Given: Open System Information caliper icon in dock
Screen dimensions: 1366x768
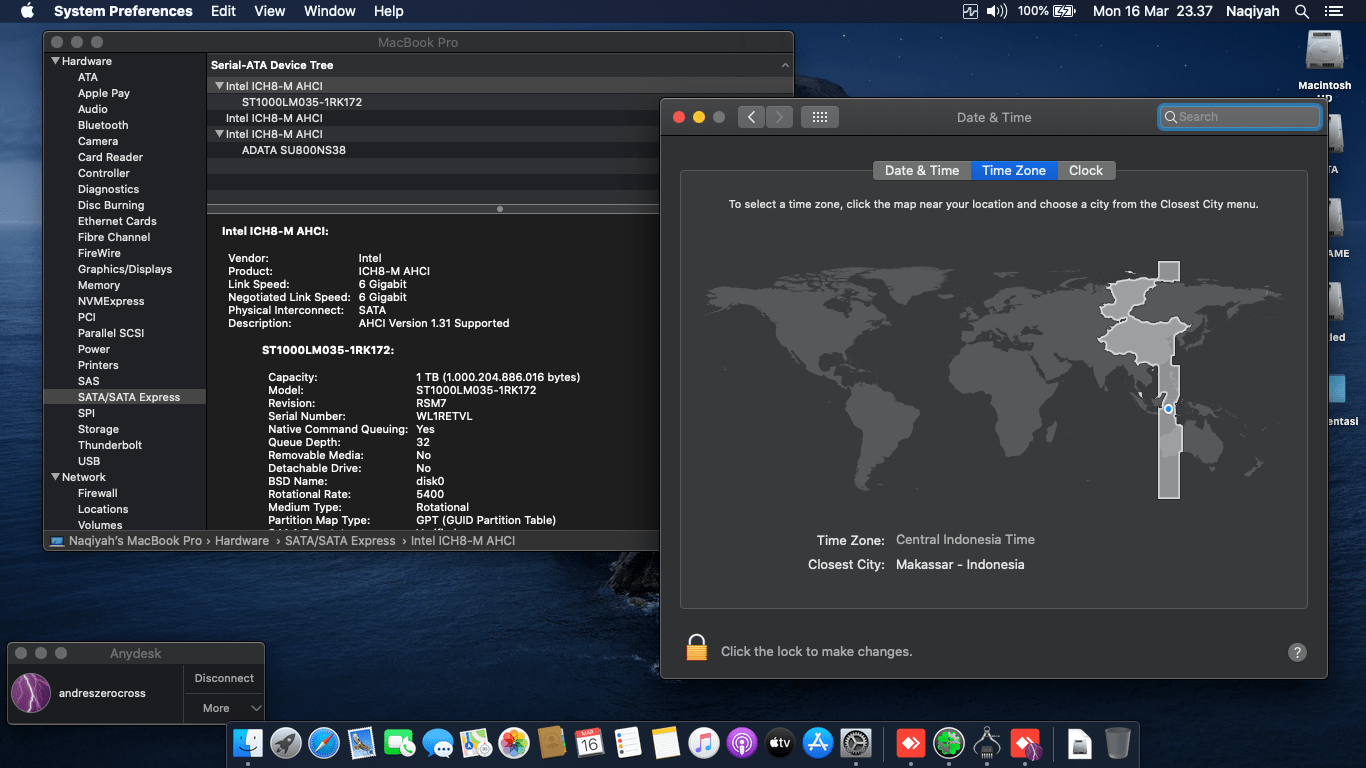Looking at the screenshot, I should coord(987,743).
